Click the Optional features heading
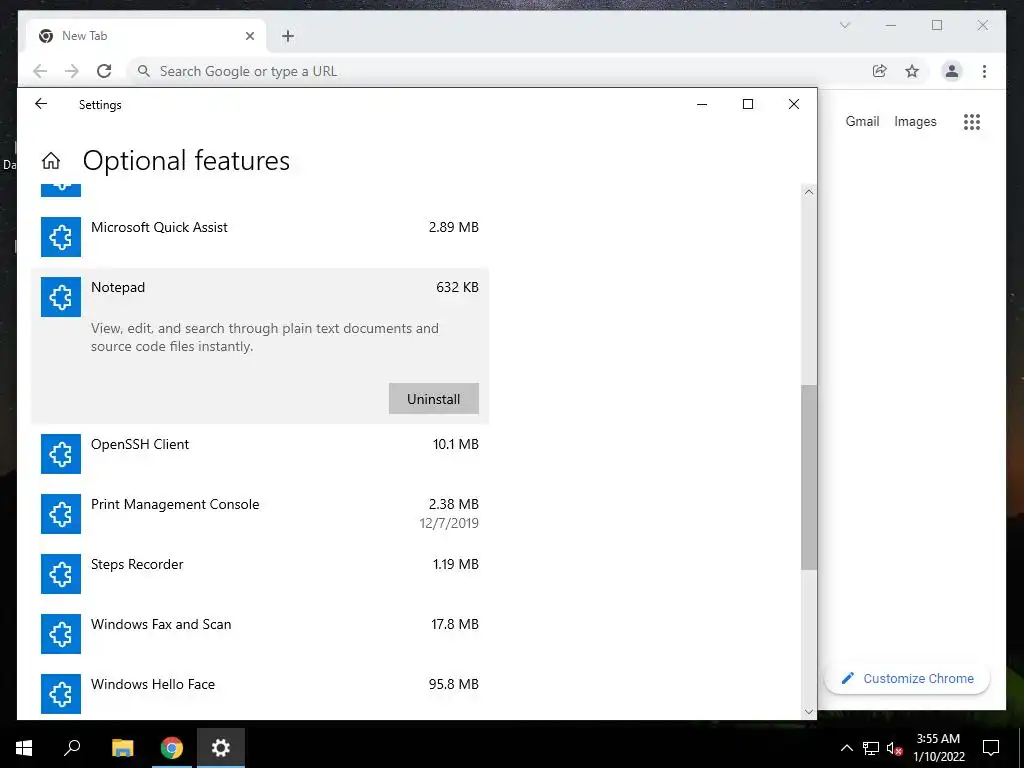The image size is (1024, 768). click(186, 161)
